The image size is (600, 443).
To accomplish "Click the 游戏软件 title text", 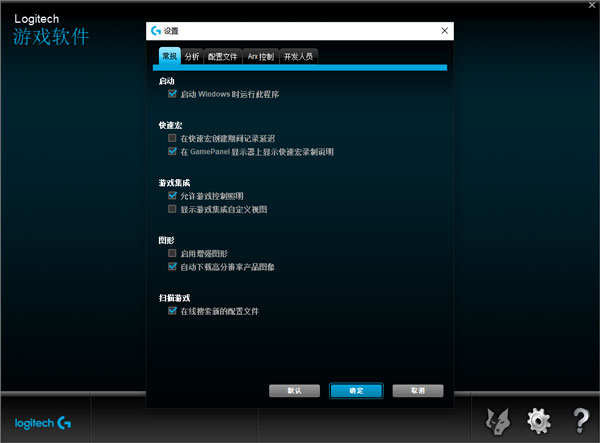I will [51, 36].
